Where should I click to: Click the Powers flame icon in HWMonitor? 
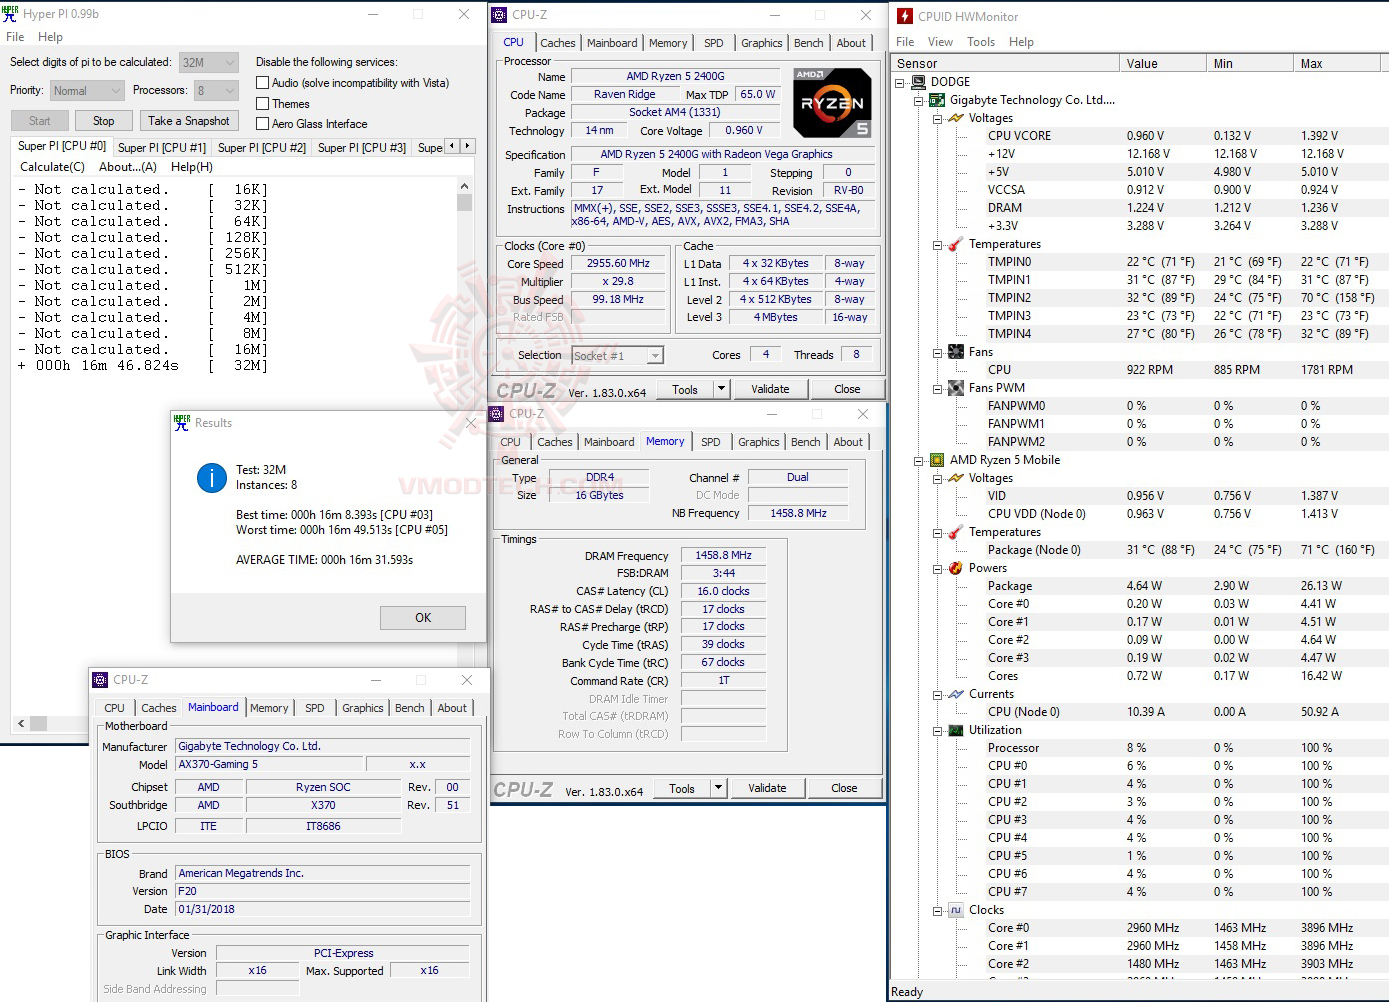(x=956, y=568)
